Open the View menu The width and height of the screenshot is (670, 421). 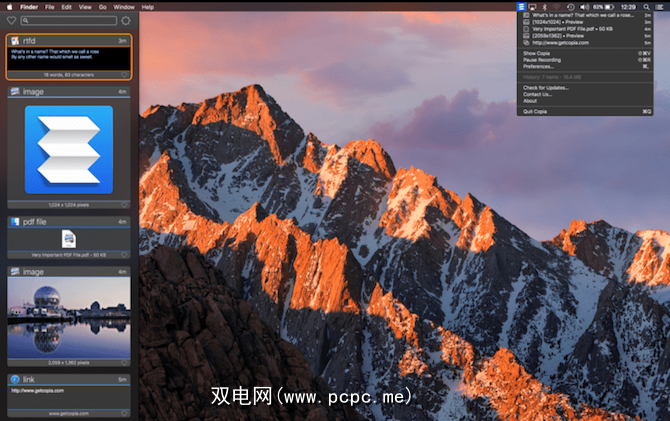pos(85,7)
